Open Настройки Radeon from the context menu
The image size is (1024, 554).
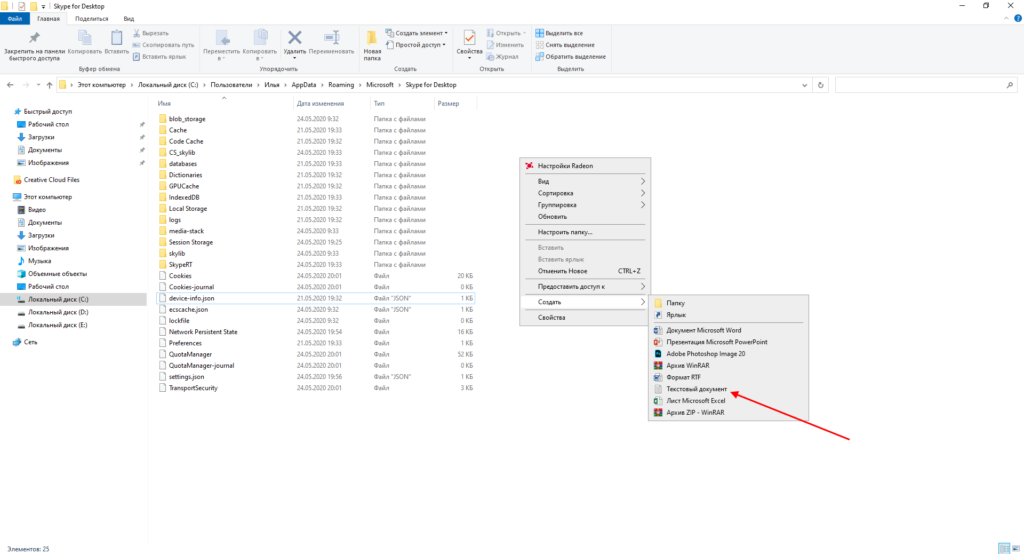coord(565,165)
